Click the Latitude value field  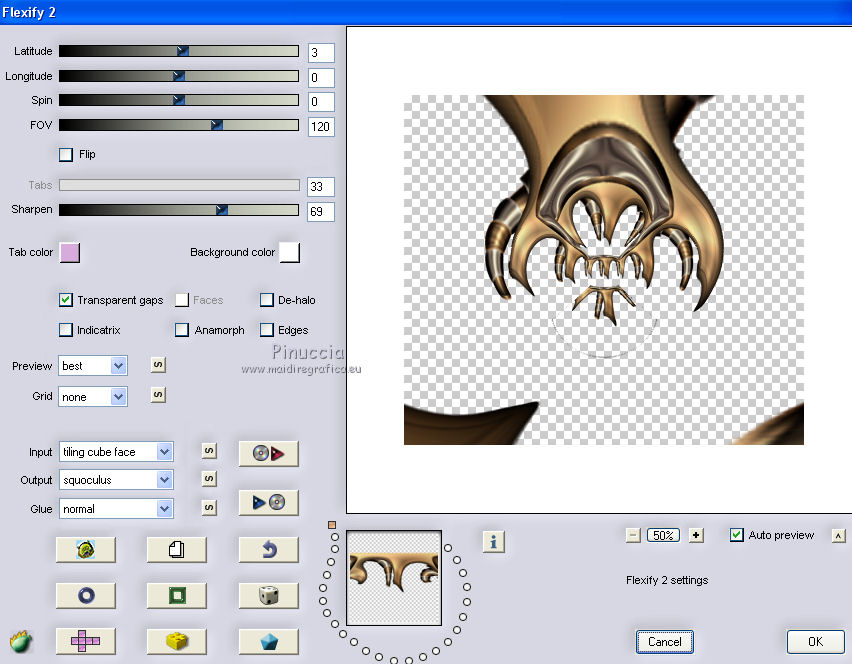321,53
